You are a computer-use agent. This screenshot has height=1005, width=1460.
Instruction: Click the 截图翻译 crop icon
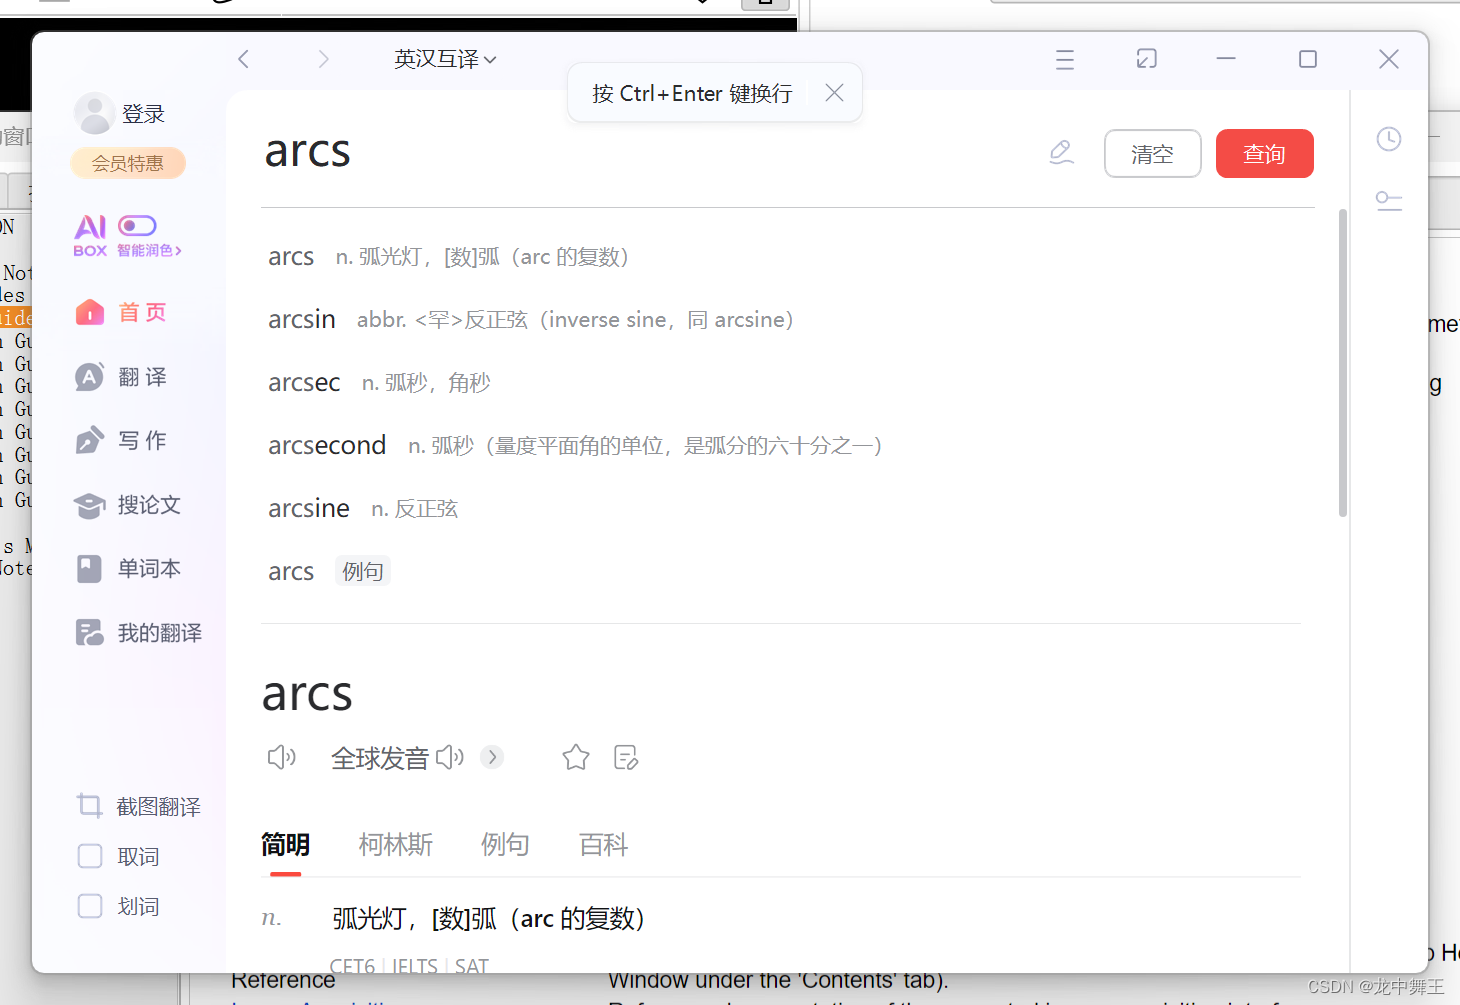click(x=90, y=805)
